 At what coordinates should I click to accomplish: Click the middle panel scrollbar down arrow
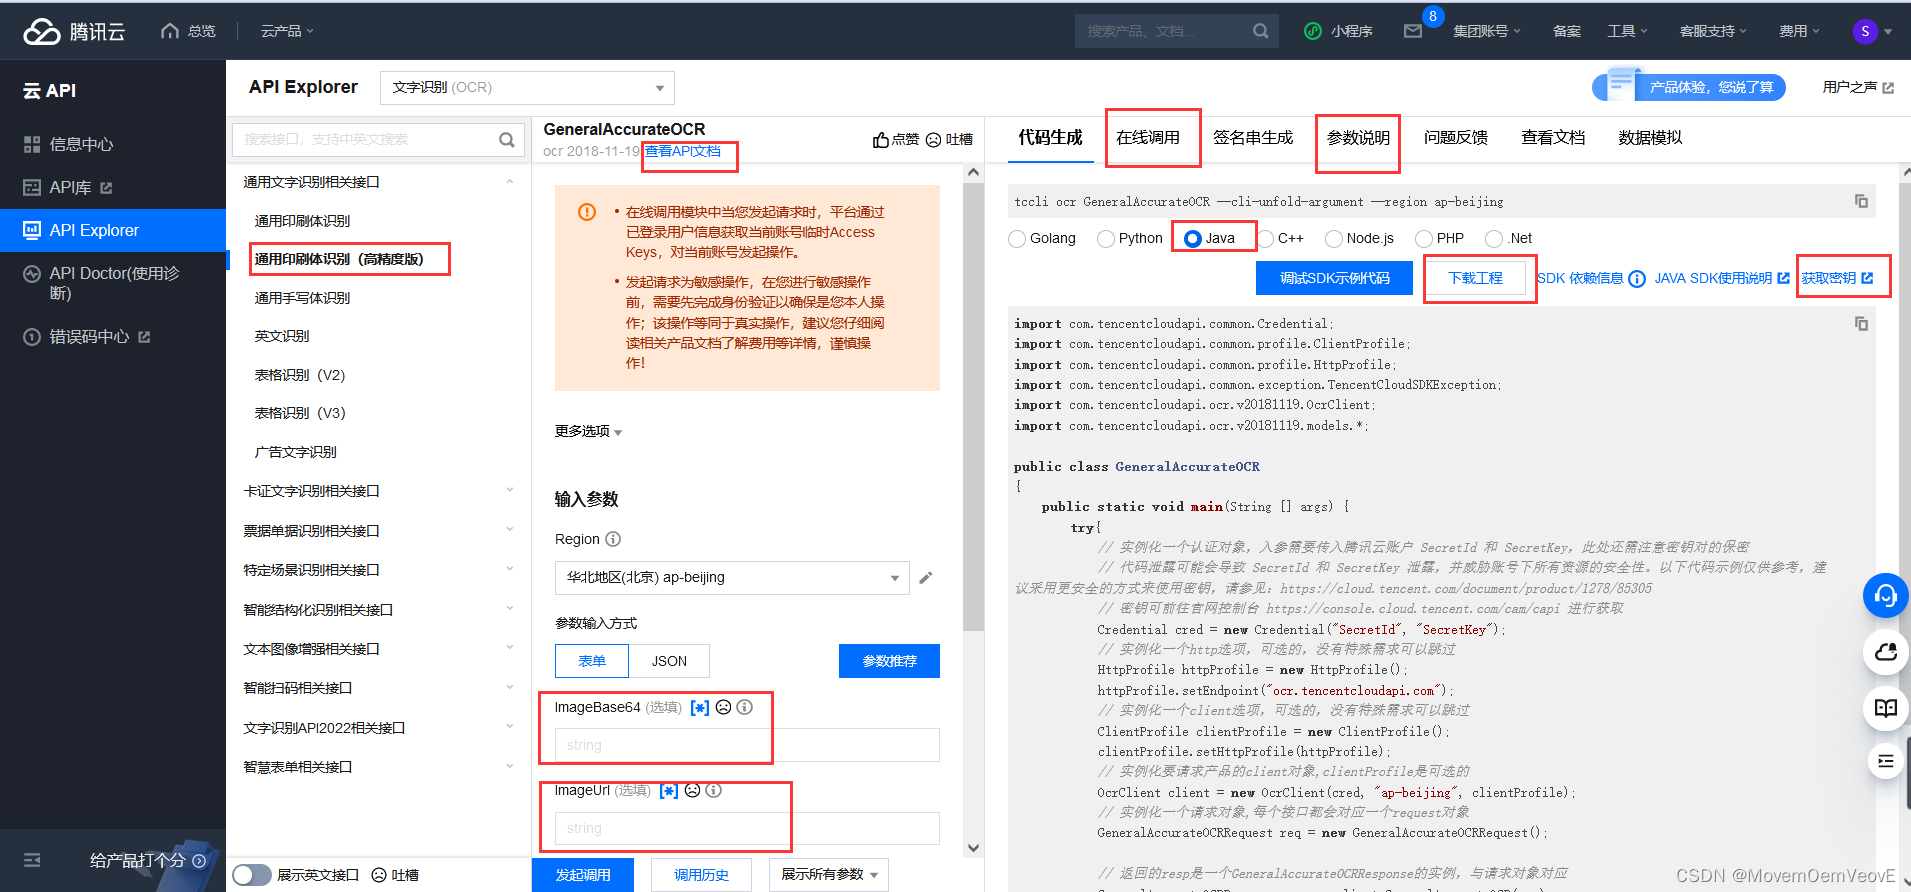[x=973, y=848]
